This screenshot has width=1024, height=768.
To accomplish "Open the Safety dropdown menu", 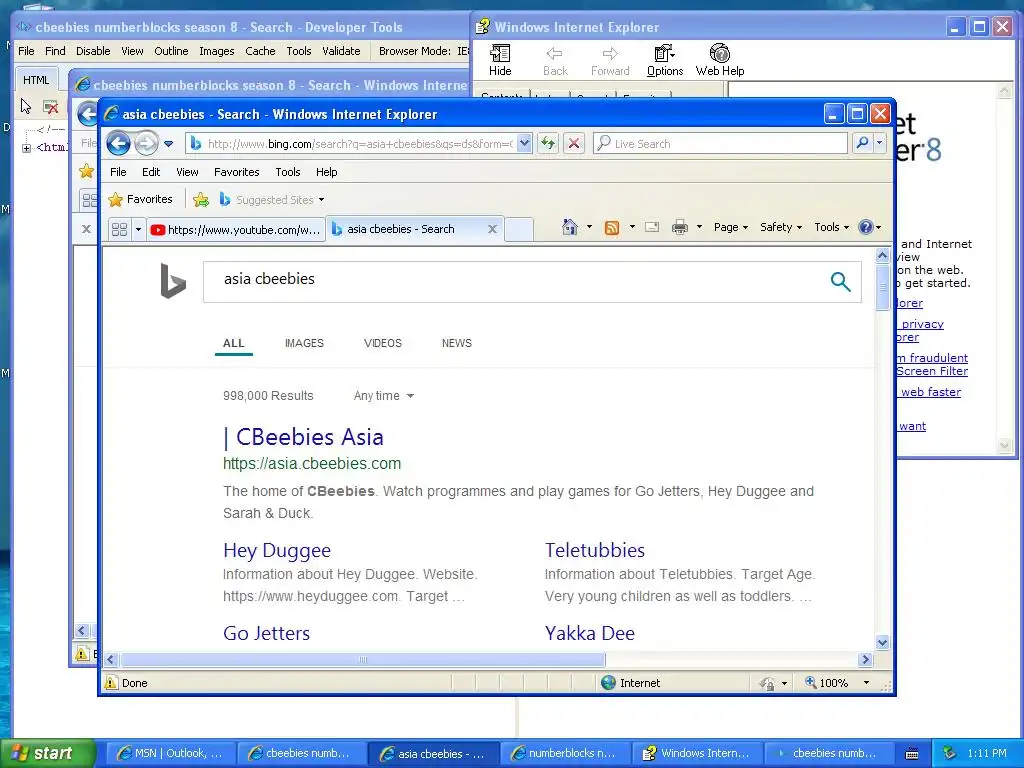I will click(781, 227).
